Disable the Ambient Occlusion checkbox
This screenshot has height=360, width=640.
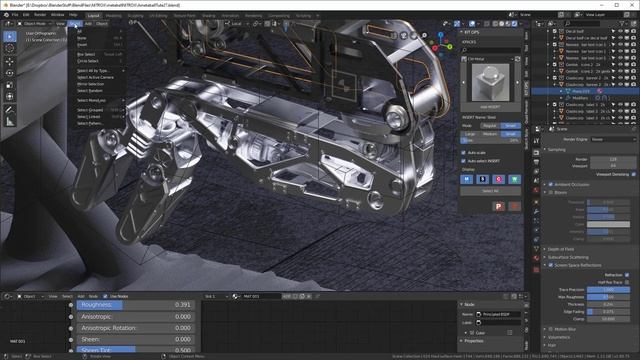pos(551,184)
